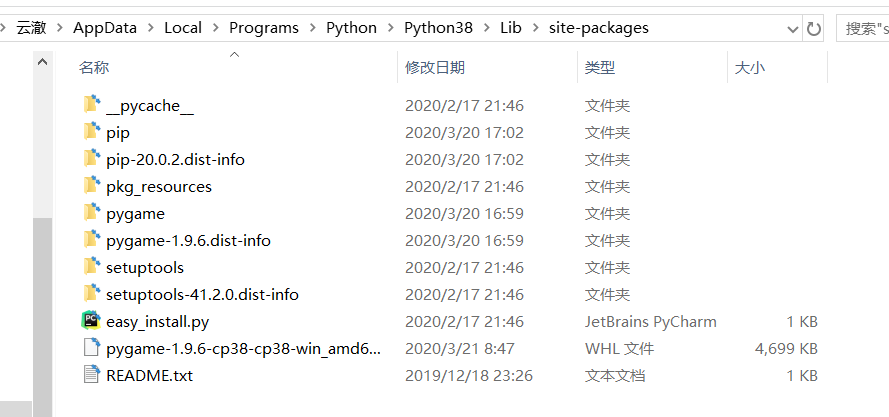Viewport: 889px width, 417px height.
Task: Navigate to AppData in the breadcrumb
Action: pyautogui.click(x=105, y=28)
